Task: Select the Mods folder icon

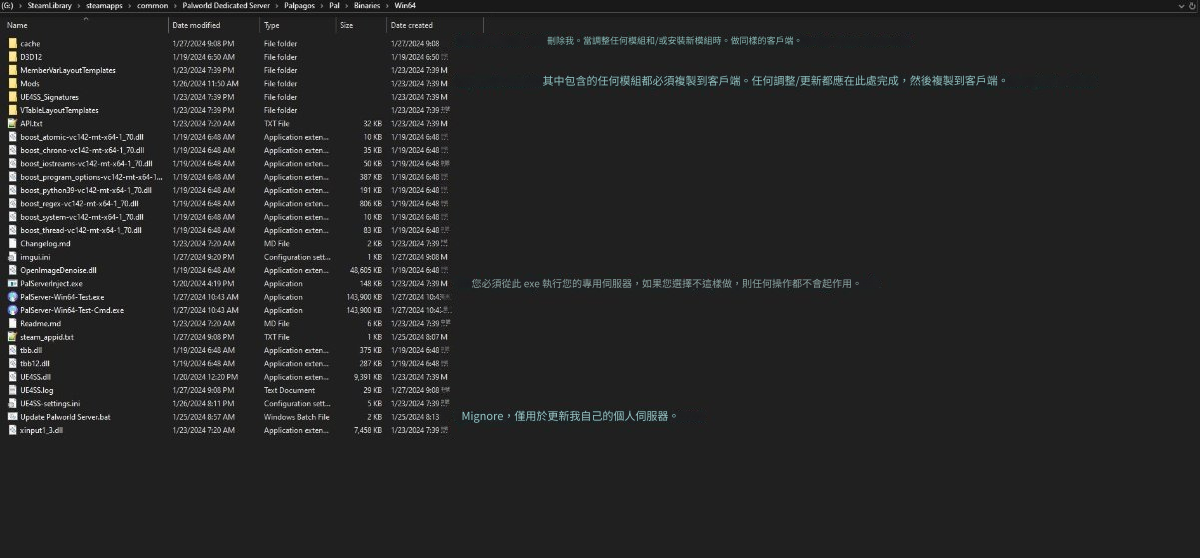Action: coord(12,84)
